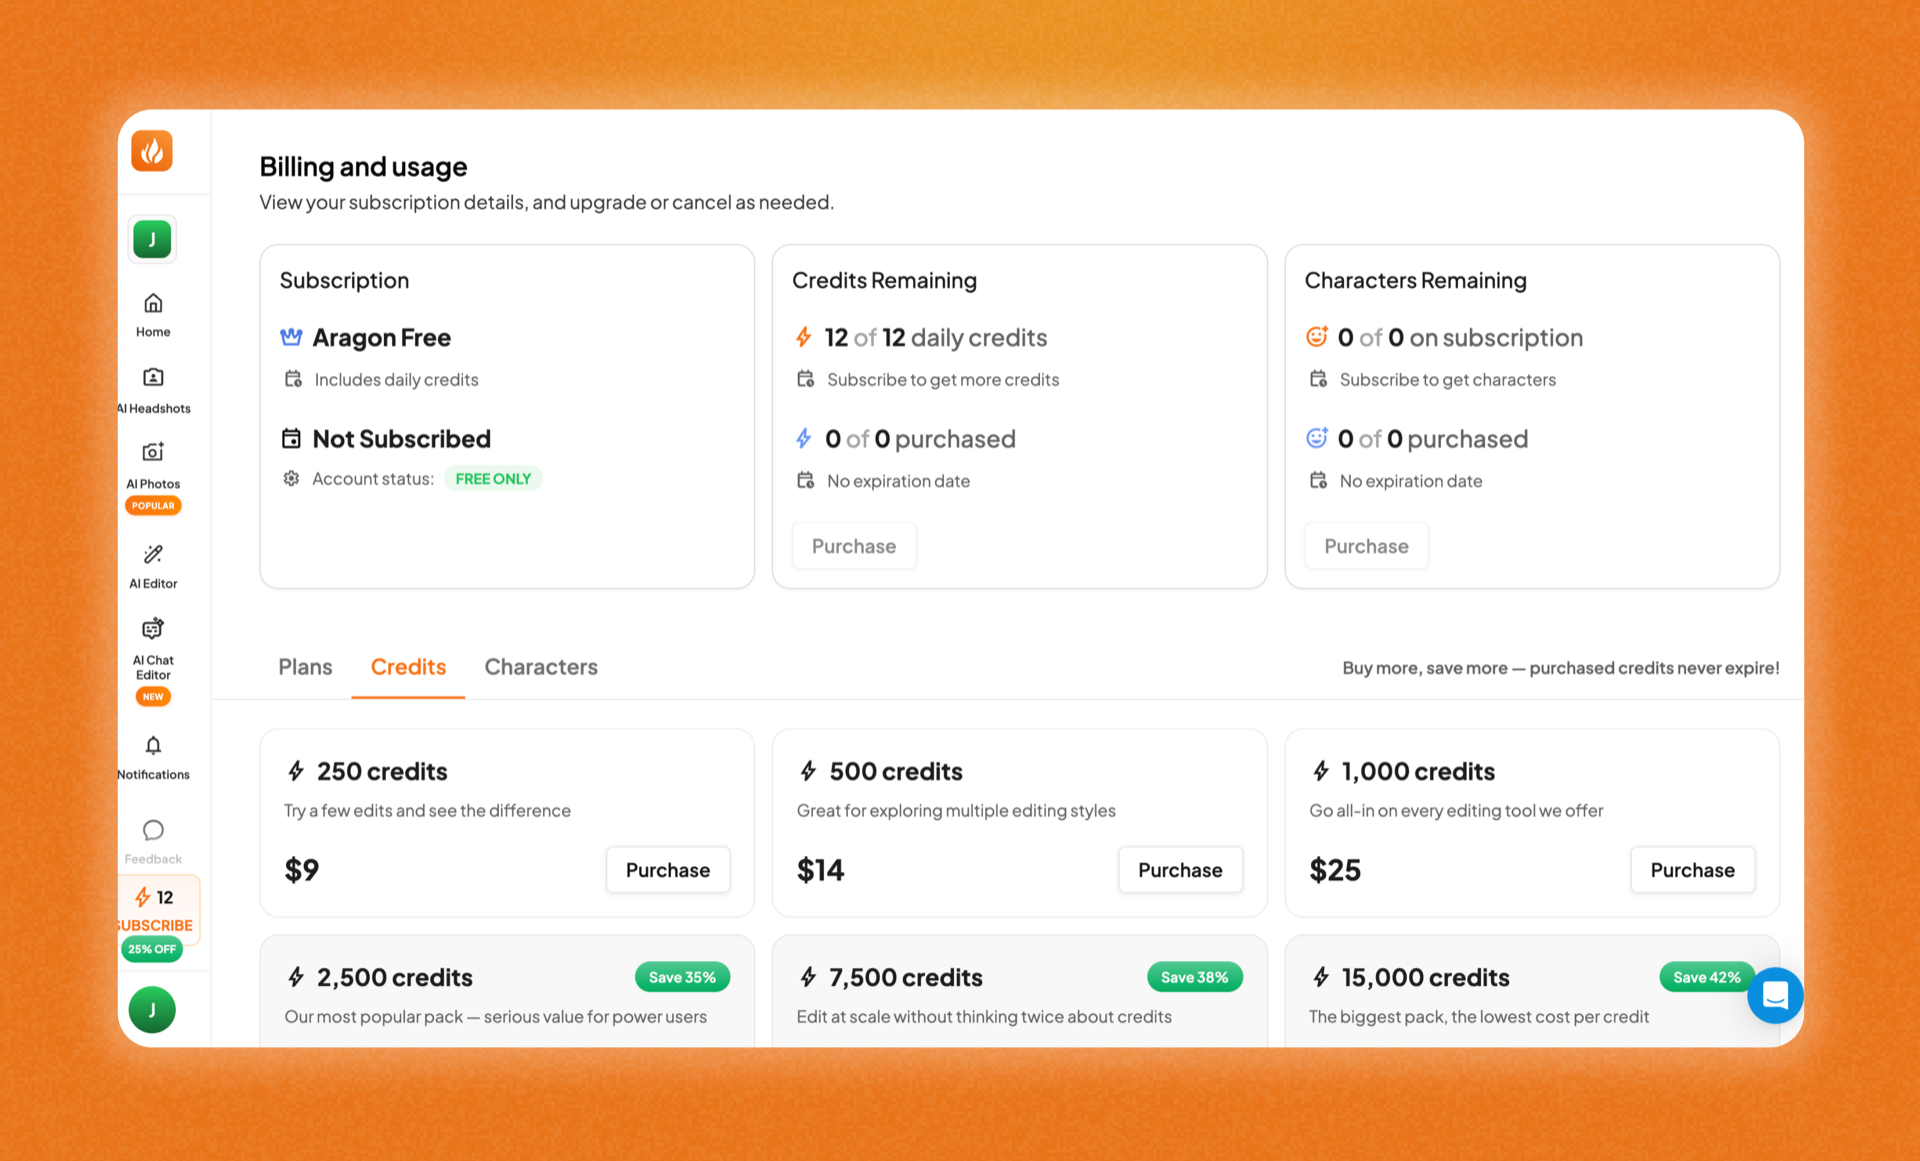The height and width of the screenshot is (1161, 1920).
Task: Click the Aragon flame logo
Action: click(152, 151)
